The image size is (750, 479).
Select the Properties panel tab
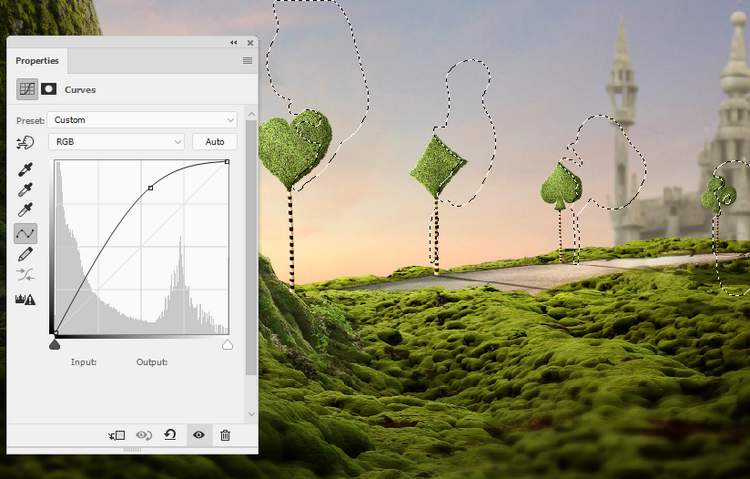[37, 61]
